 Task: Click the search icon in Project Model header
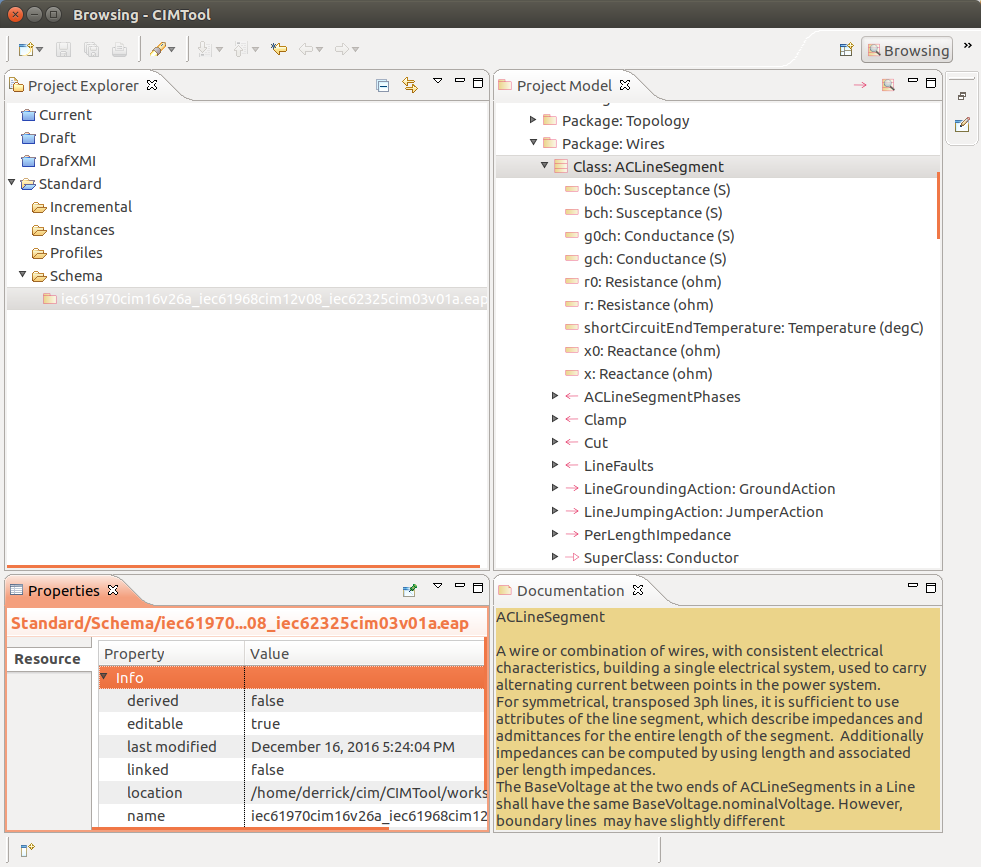tap(888, 85)
